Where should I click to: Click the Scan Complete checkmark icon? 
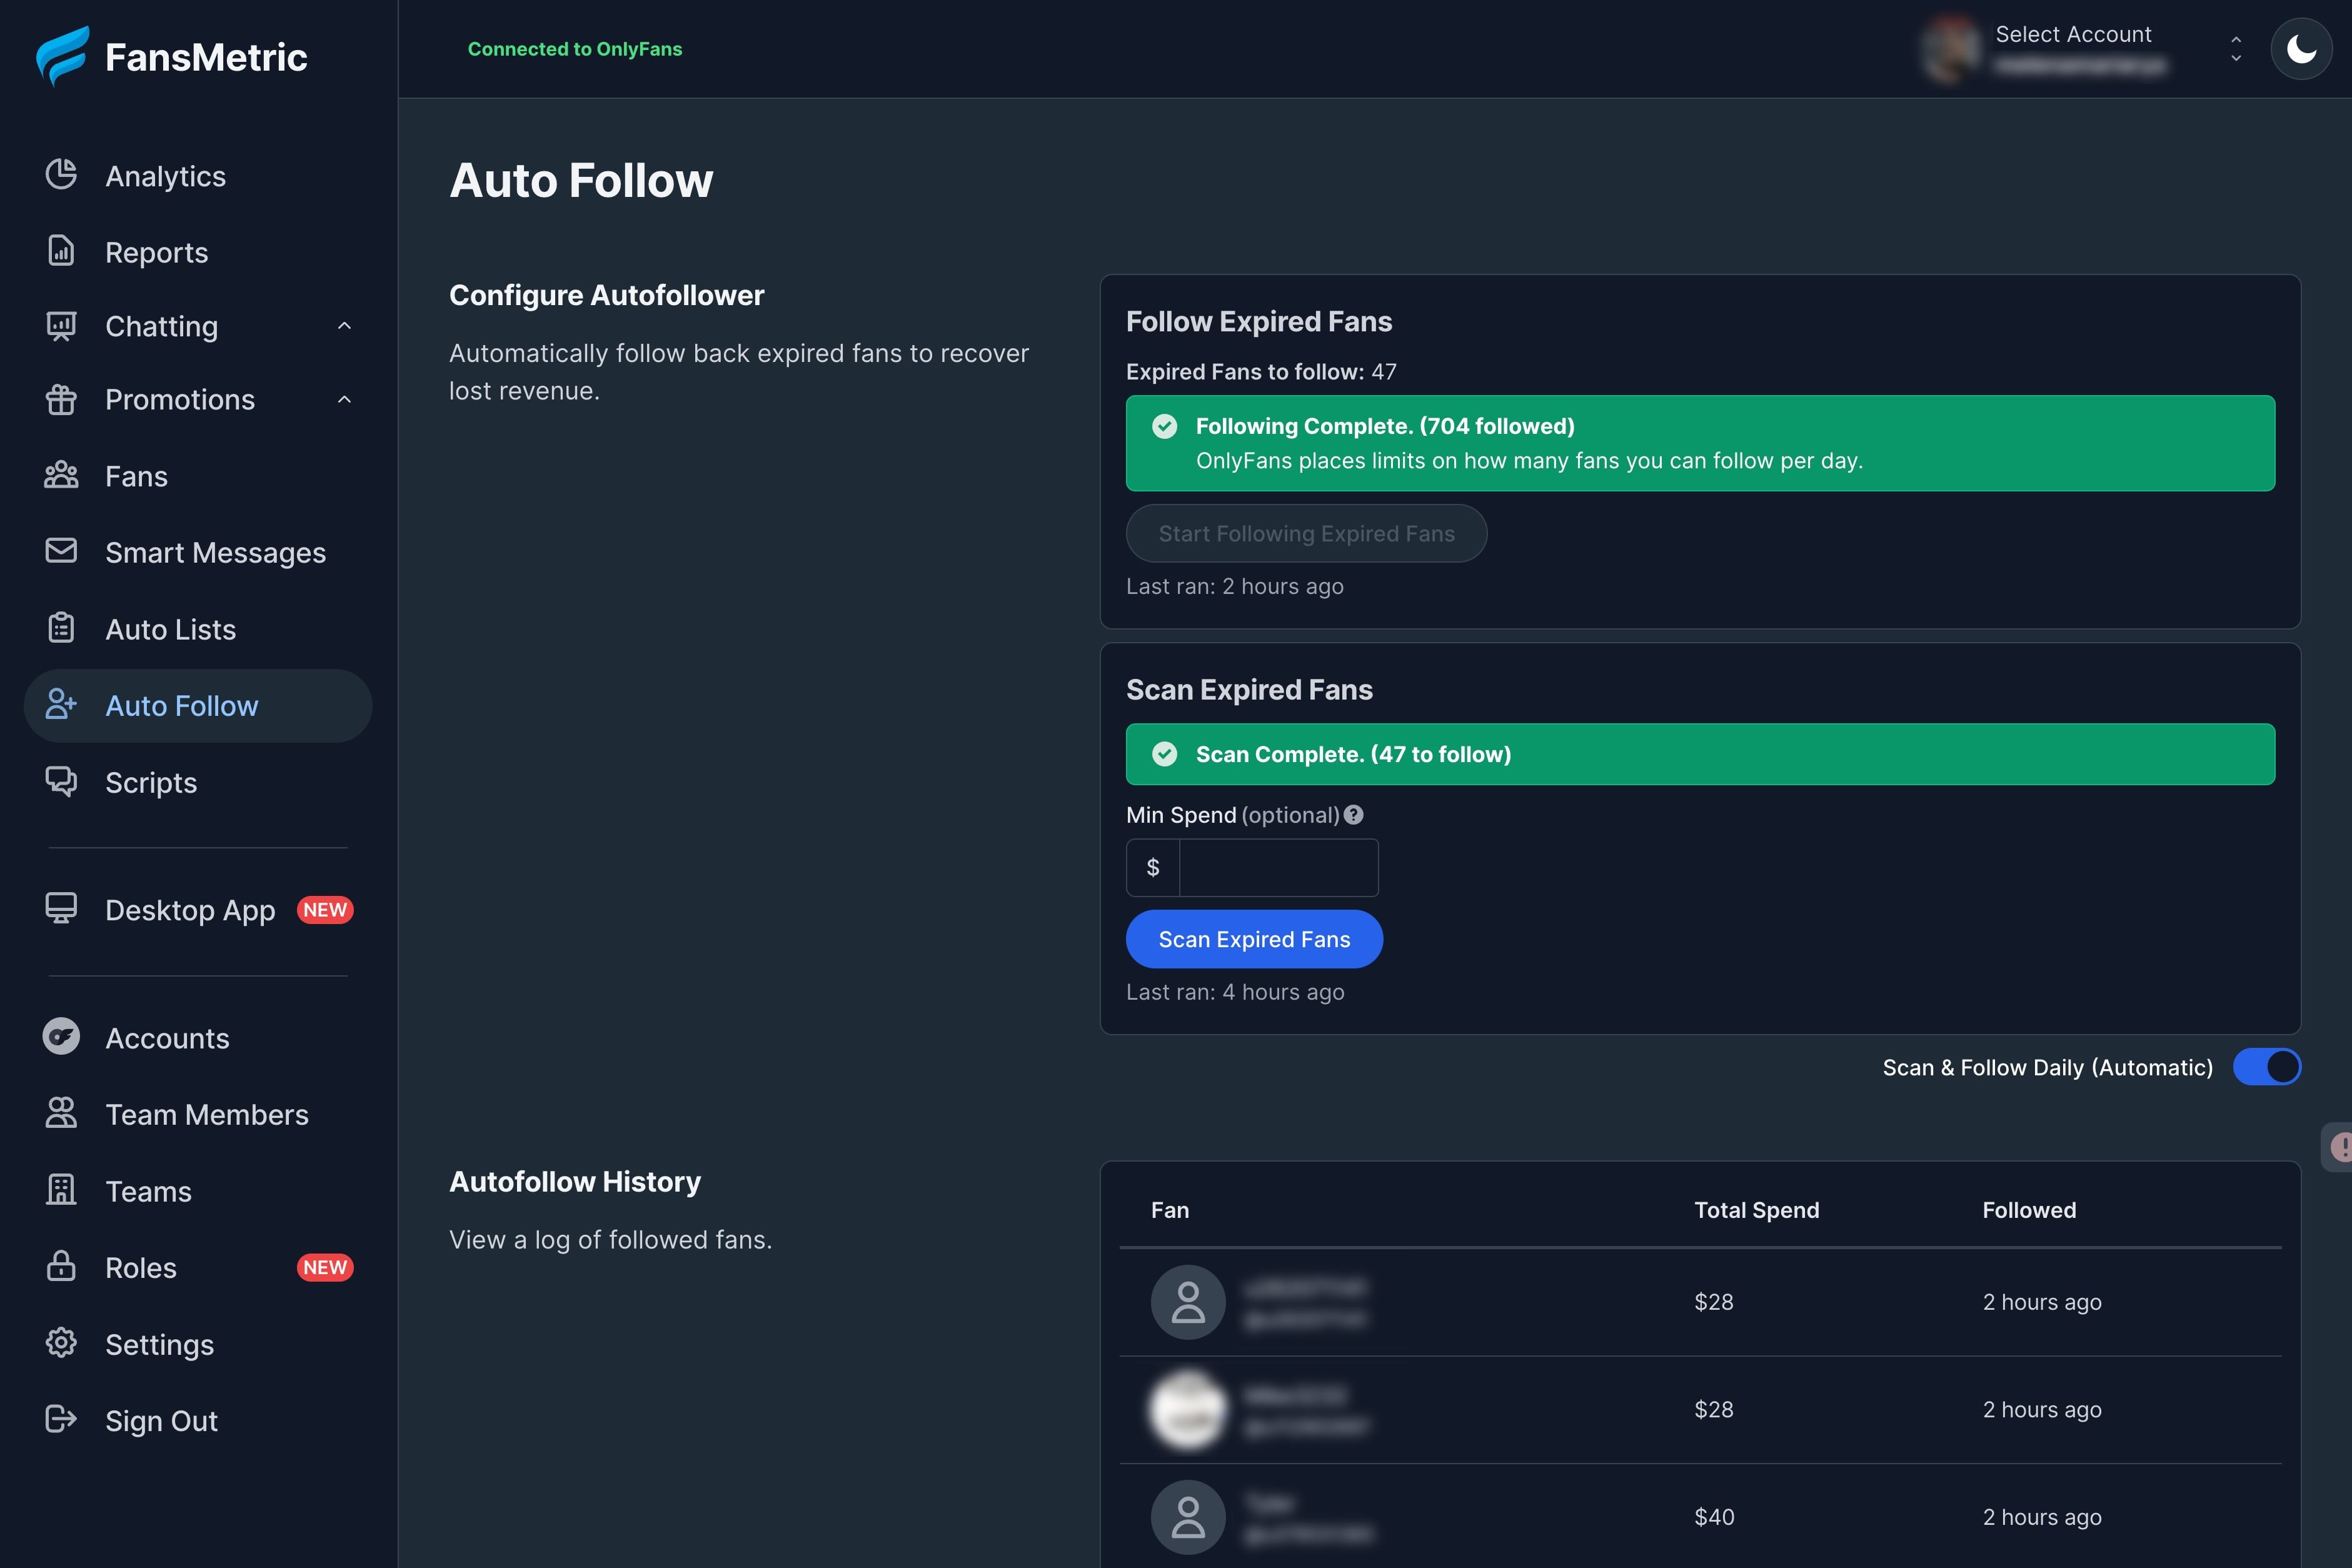pos(1165,754)
